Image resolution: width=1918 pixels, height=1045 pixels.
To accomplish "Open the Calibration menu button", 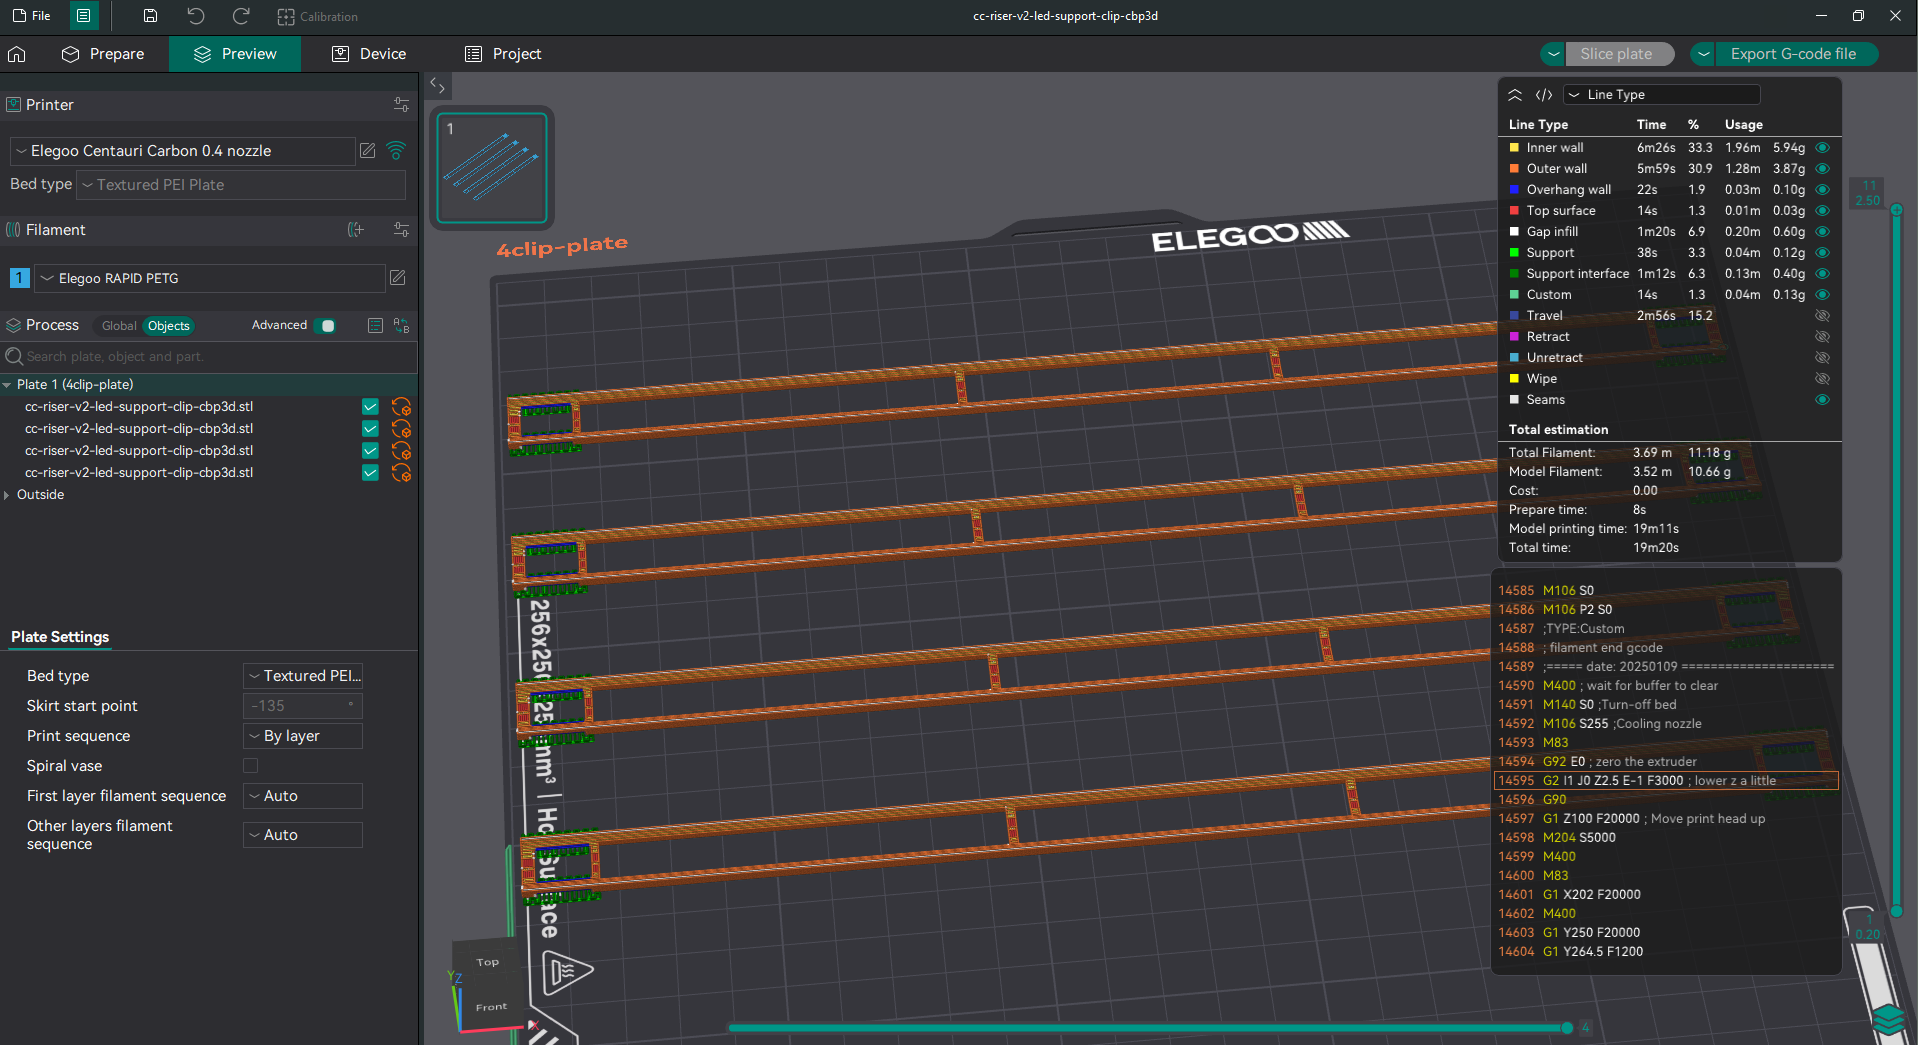I will pyautogui.click(x=317, y=16).
